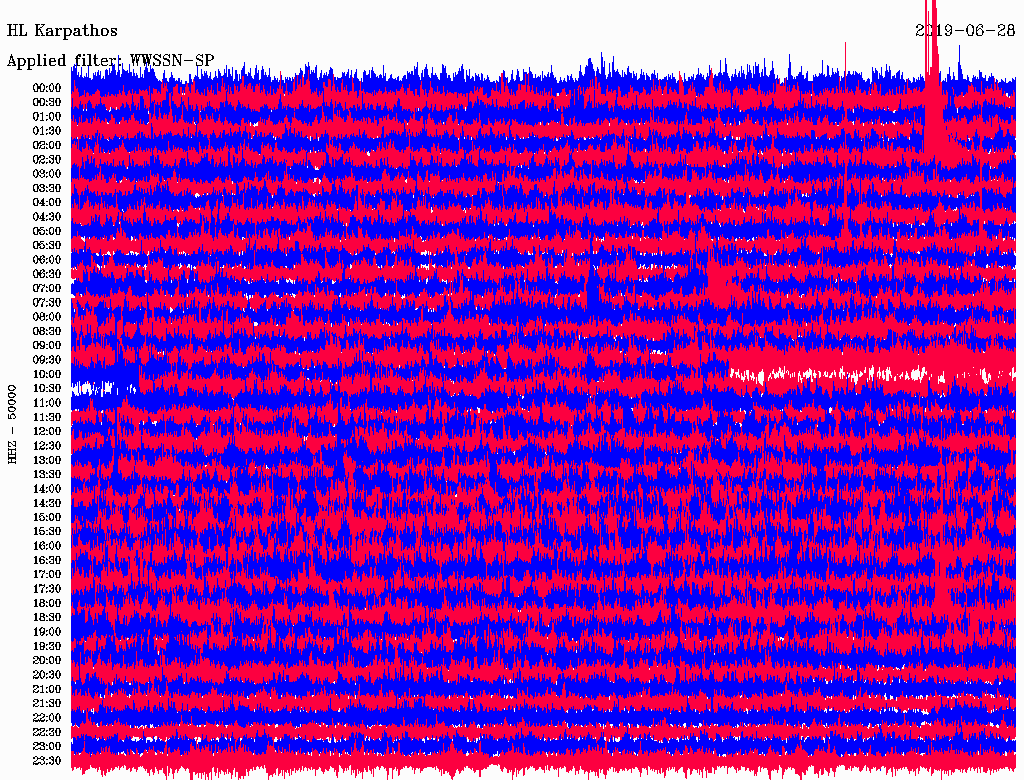
Task: Select the 16:30 time label
Action: pos(47,561)
